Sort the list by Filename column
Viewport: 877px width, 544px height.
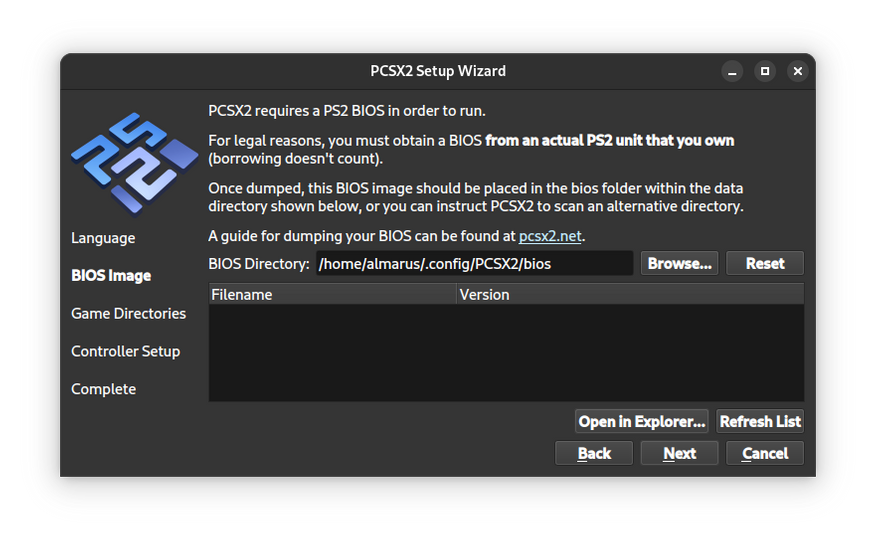point(333,295)
